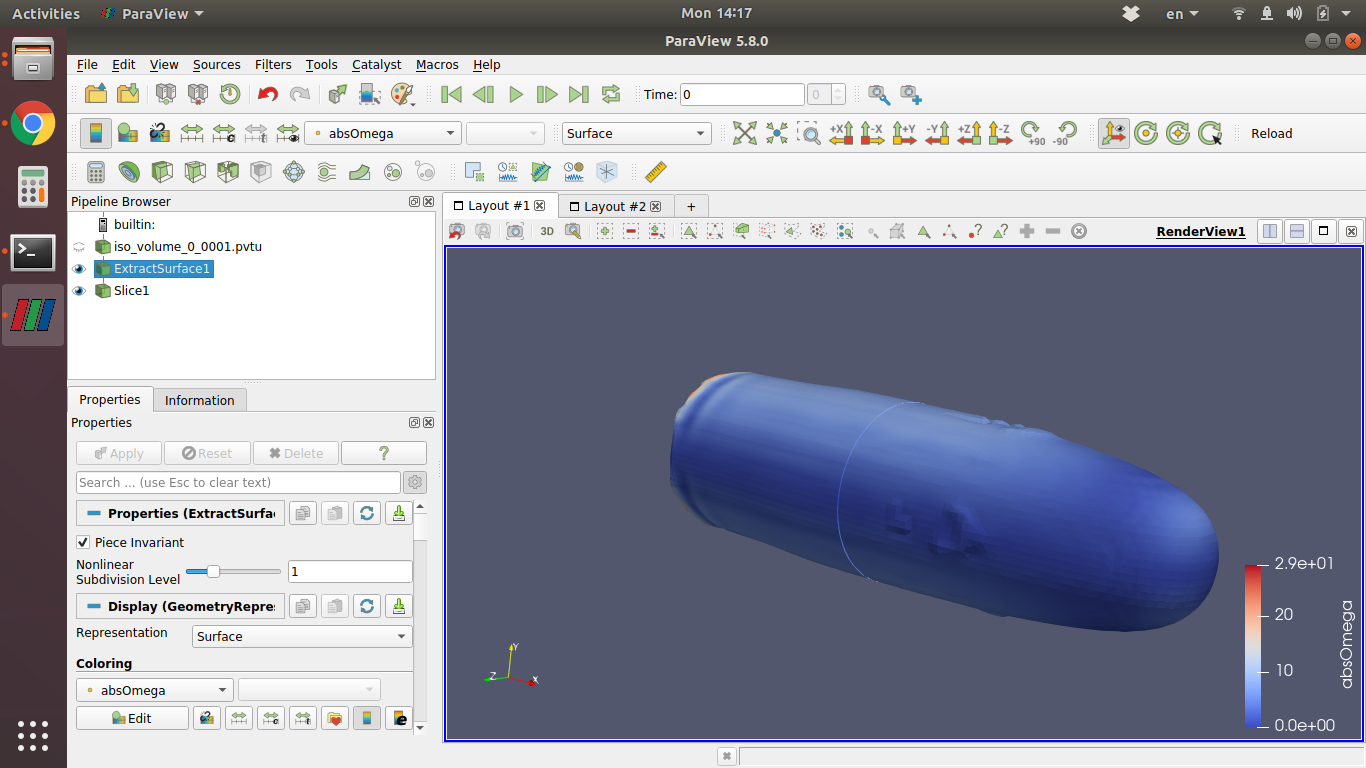Open the Ubuntu ParaView app menu dropdown
Screen dimensions: 1366x768
[x=152, y=13]
